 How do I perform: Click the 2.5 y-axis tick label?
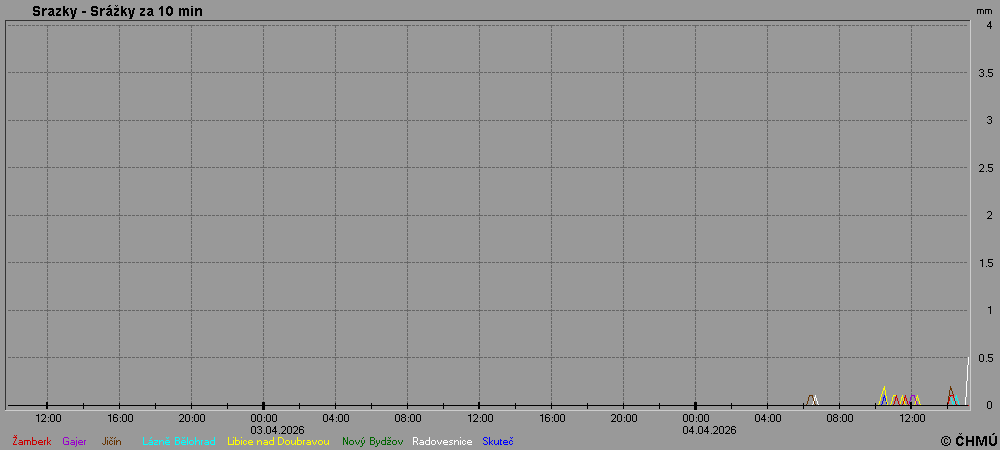[985, 168]
